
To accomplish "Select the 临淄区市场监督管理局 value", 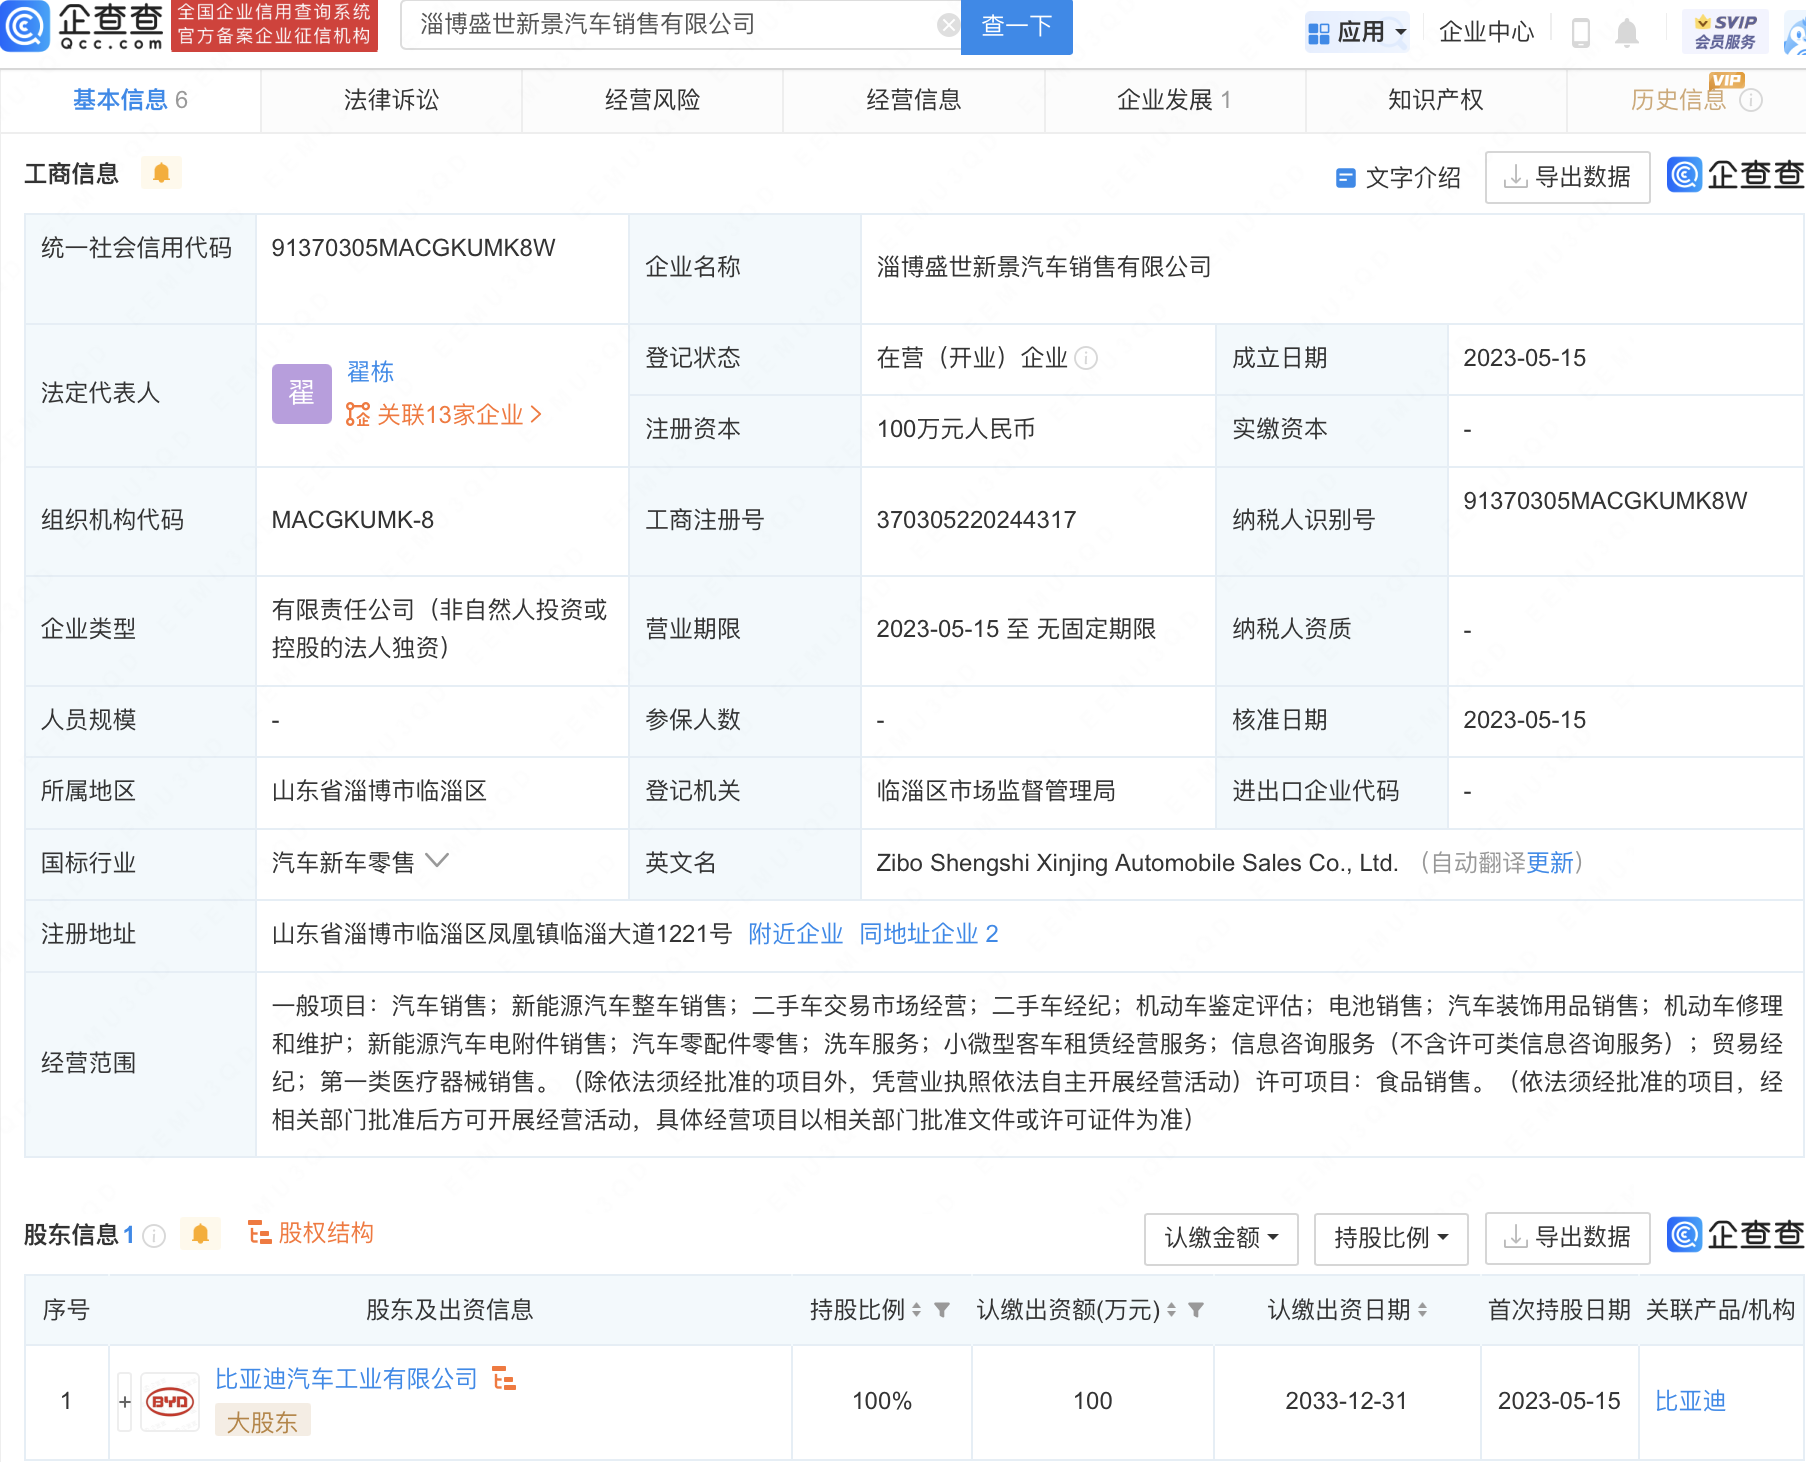I will 996,791.
